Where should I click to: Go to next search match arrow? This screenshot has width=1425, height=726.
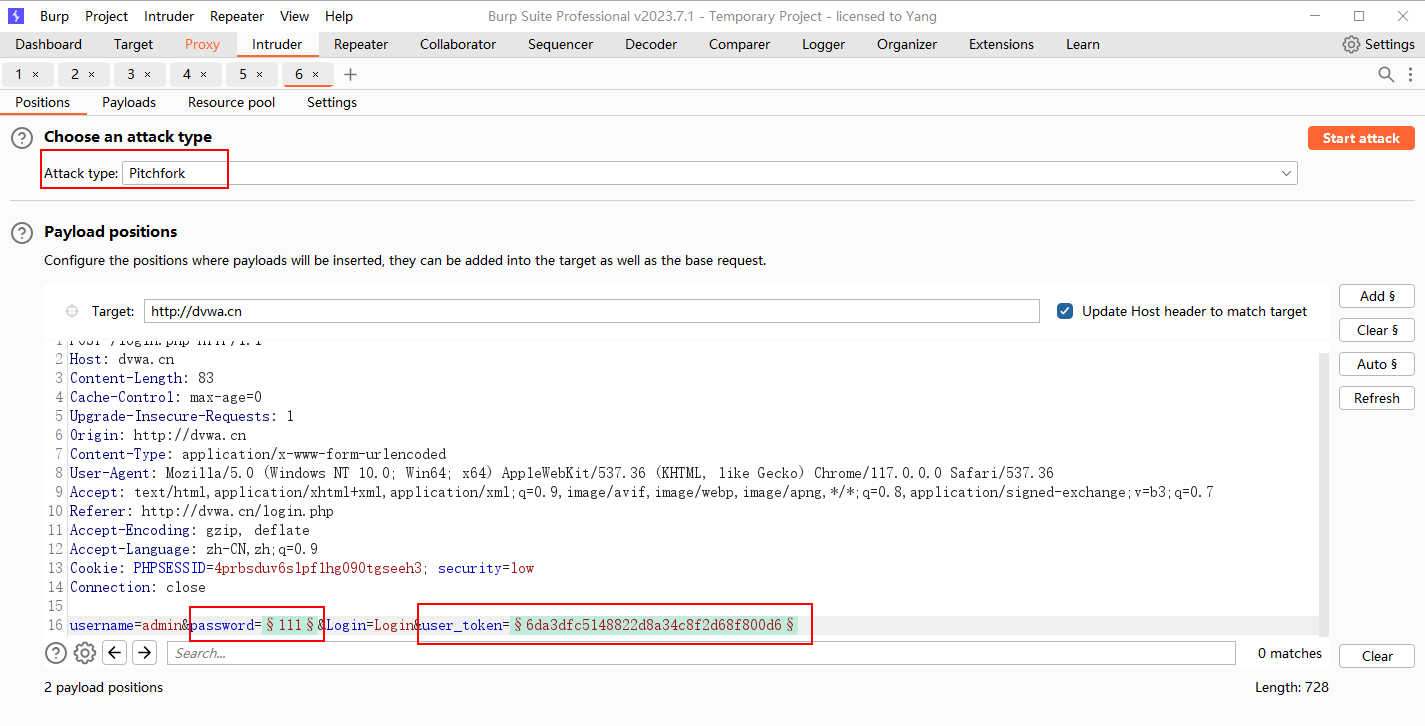[x=145, y=653]
